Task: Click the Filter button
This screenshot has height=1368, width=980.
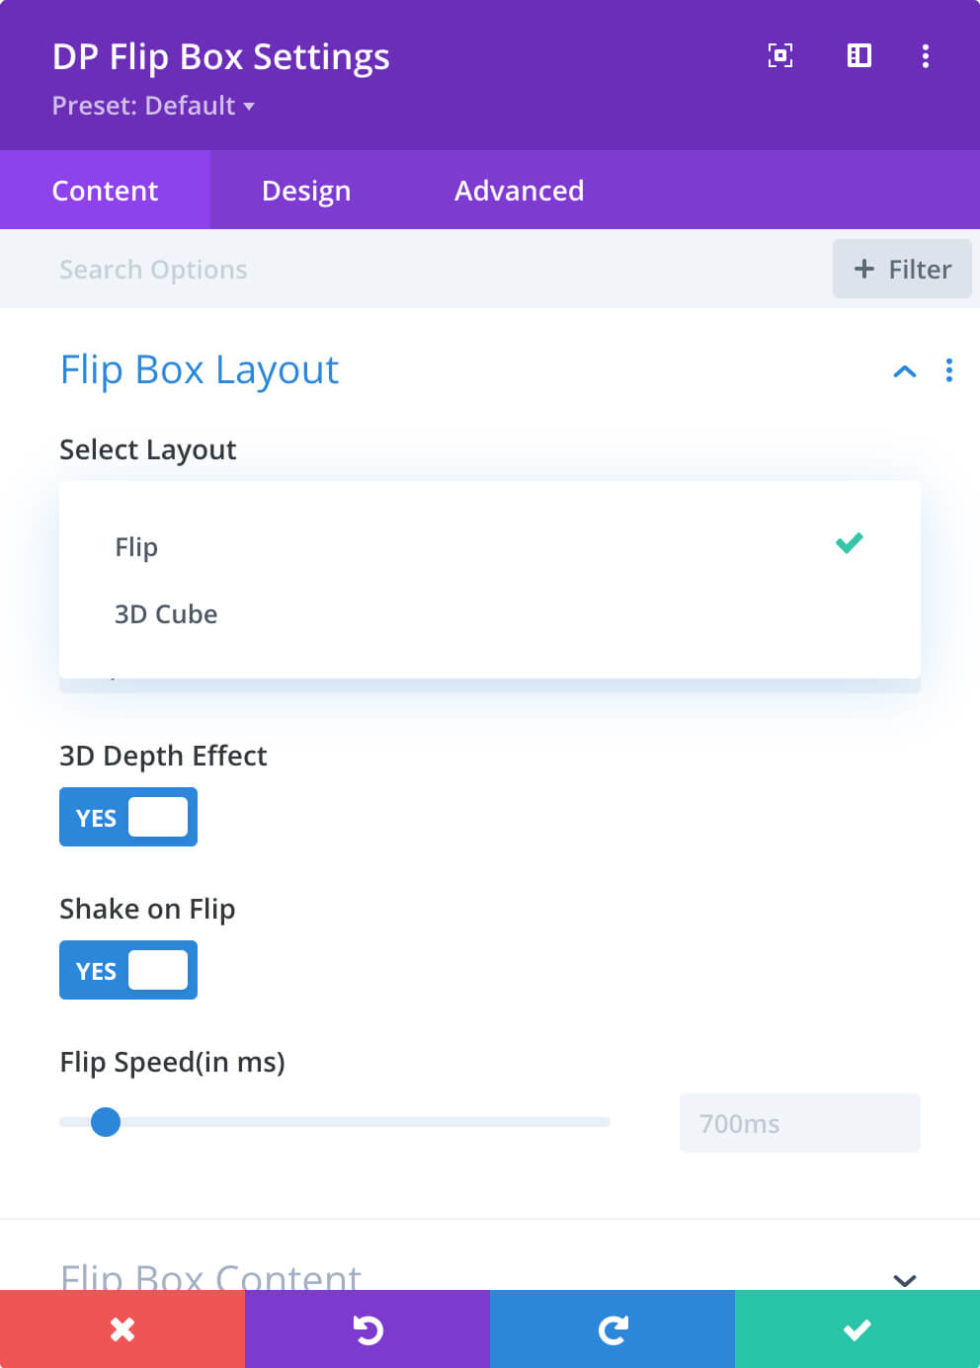Action: pyautogui.click(x=903, y=269)
